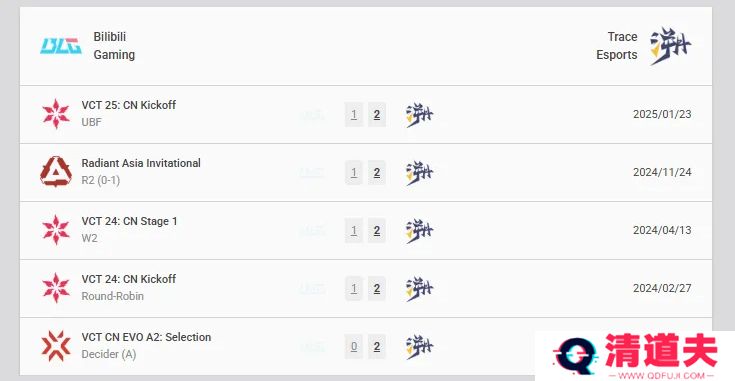
Task: Click score 0 in EVO A2 Selection row
Action: coord(354,347)
